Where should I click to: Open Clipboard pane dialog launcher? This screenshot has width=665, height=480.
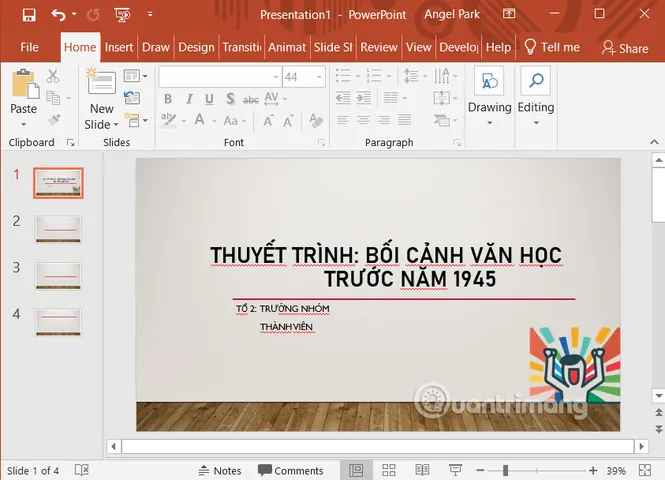(x=70, y=143)
